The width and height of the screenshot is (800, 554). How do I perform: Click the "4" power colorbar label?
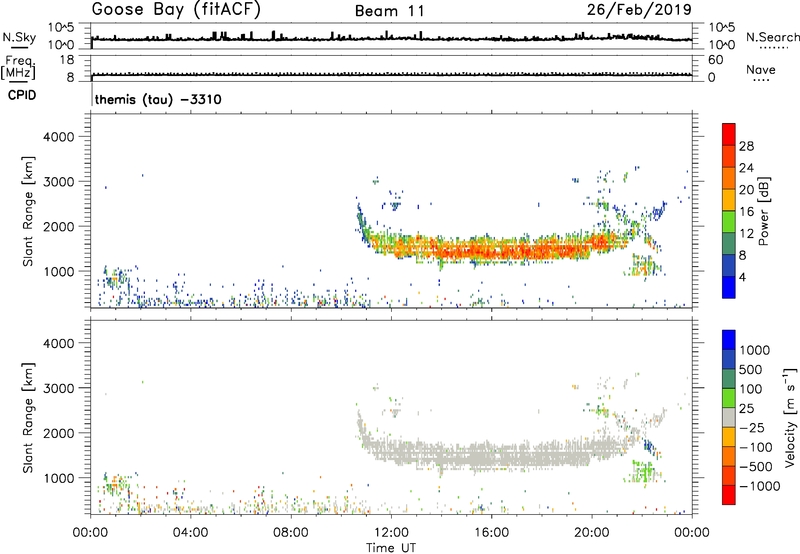pyautogui.click(x=742, y=278)
